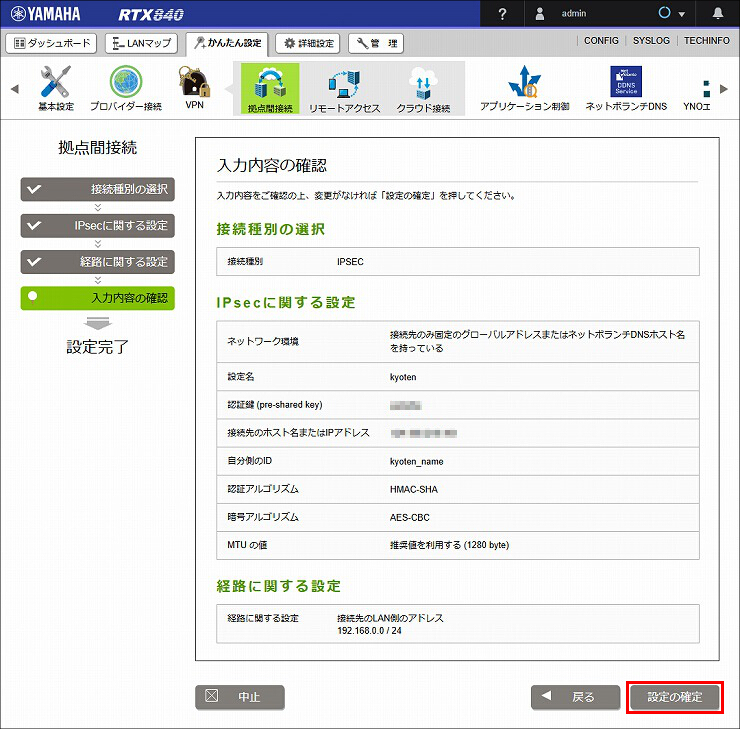Click the Yamaha logo

pyautogui.click(x=45, y=14)
